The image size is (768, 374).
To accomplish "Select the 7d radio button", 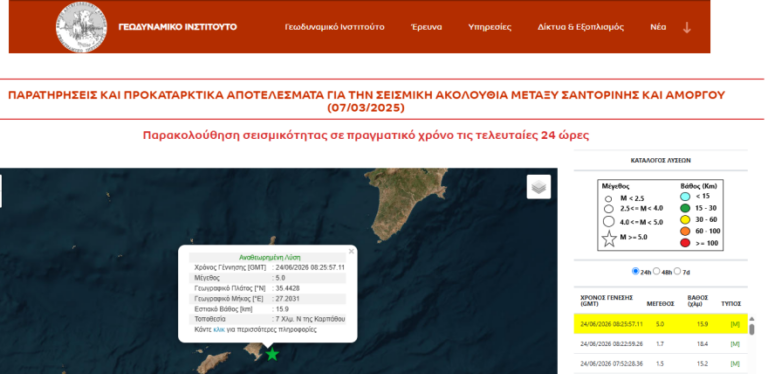I will (677, 271).
